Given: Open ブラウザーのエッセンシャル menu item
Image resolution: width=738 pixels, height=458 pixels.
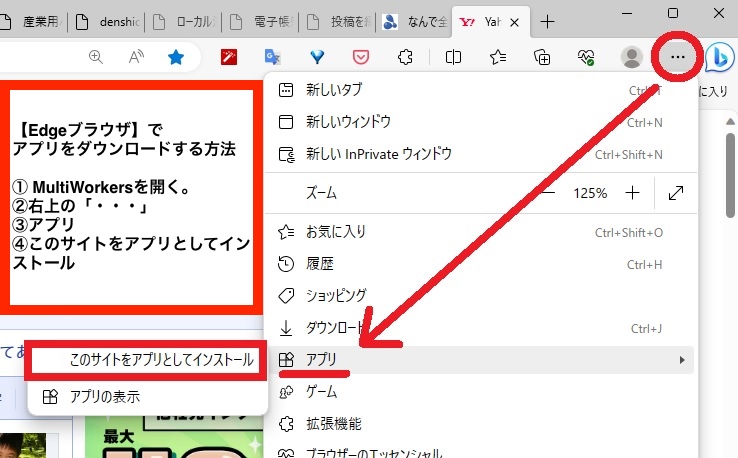Looking at the screenshot, I should (480, 453).
